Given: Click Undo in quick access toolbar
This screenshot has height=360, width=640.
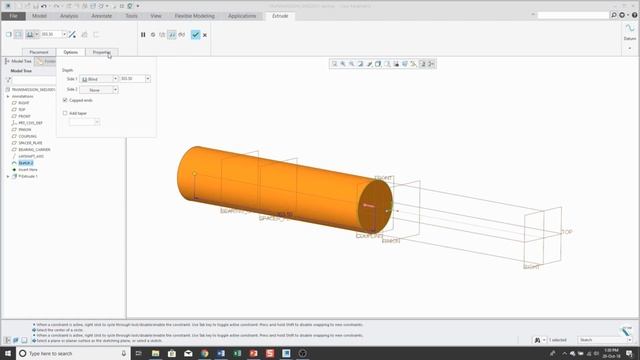Looking at the screenshot, I should click(44, 6).
